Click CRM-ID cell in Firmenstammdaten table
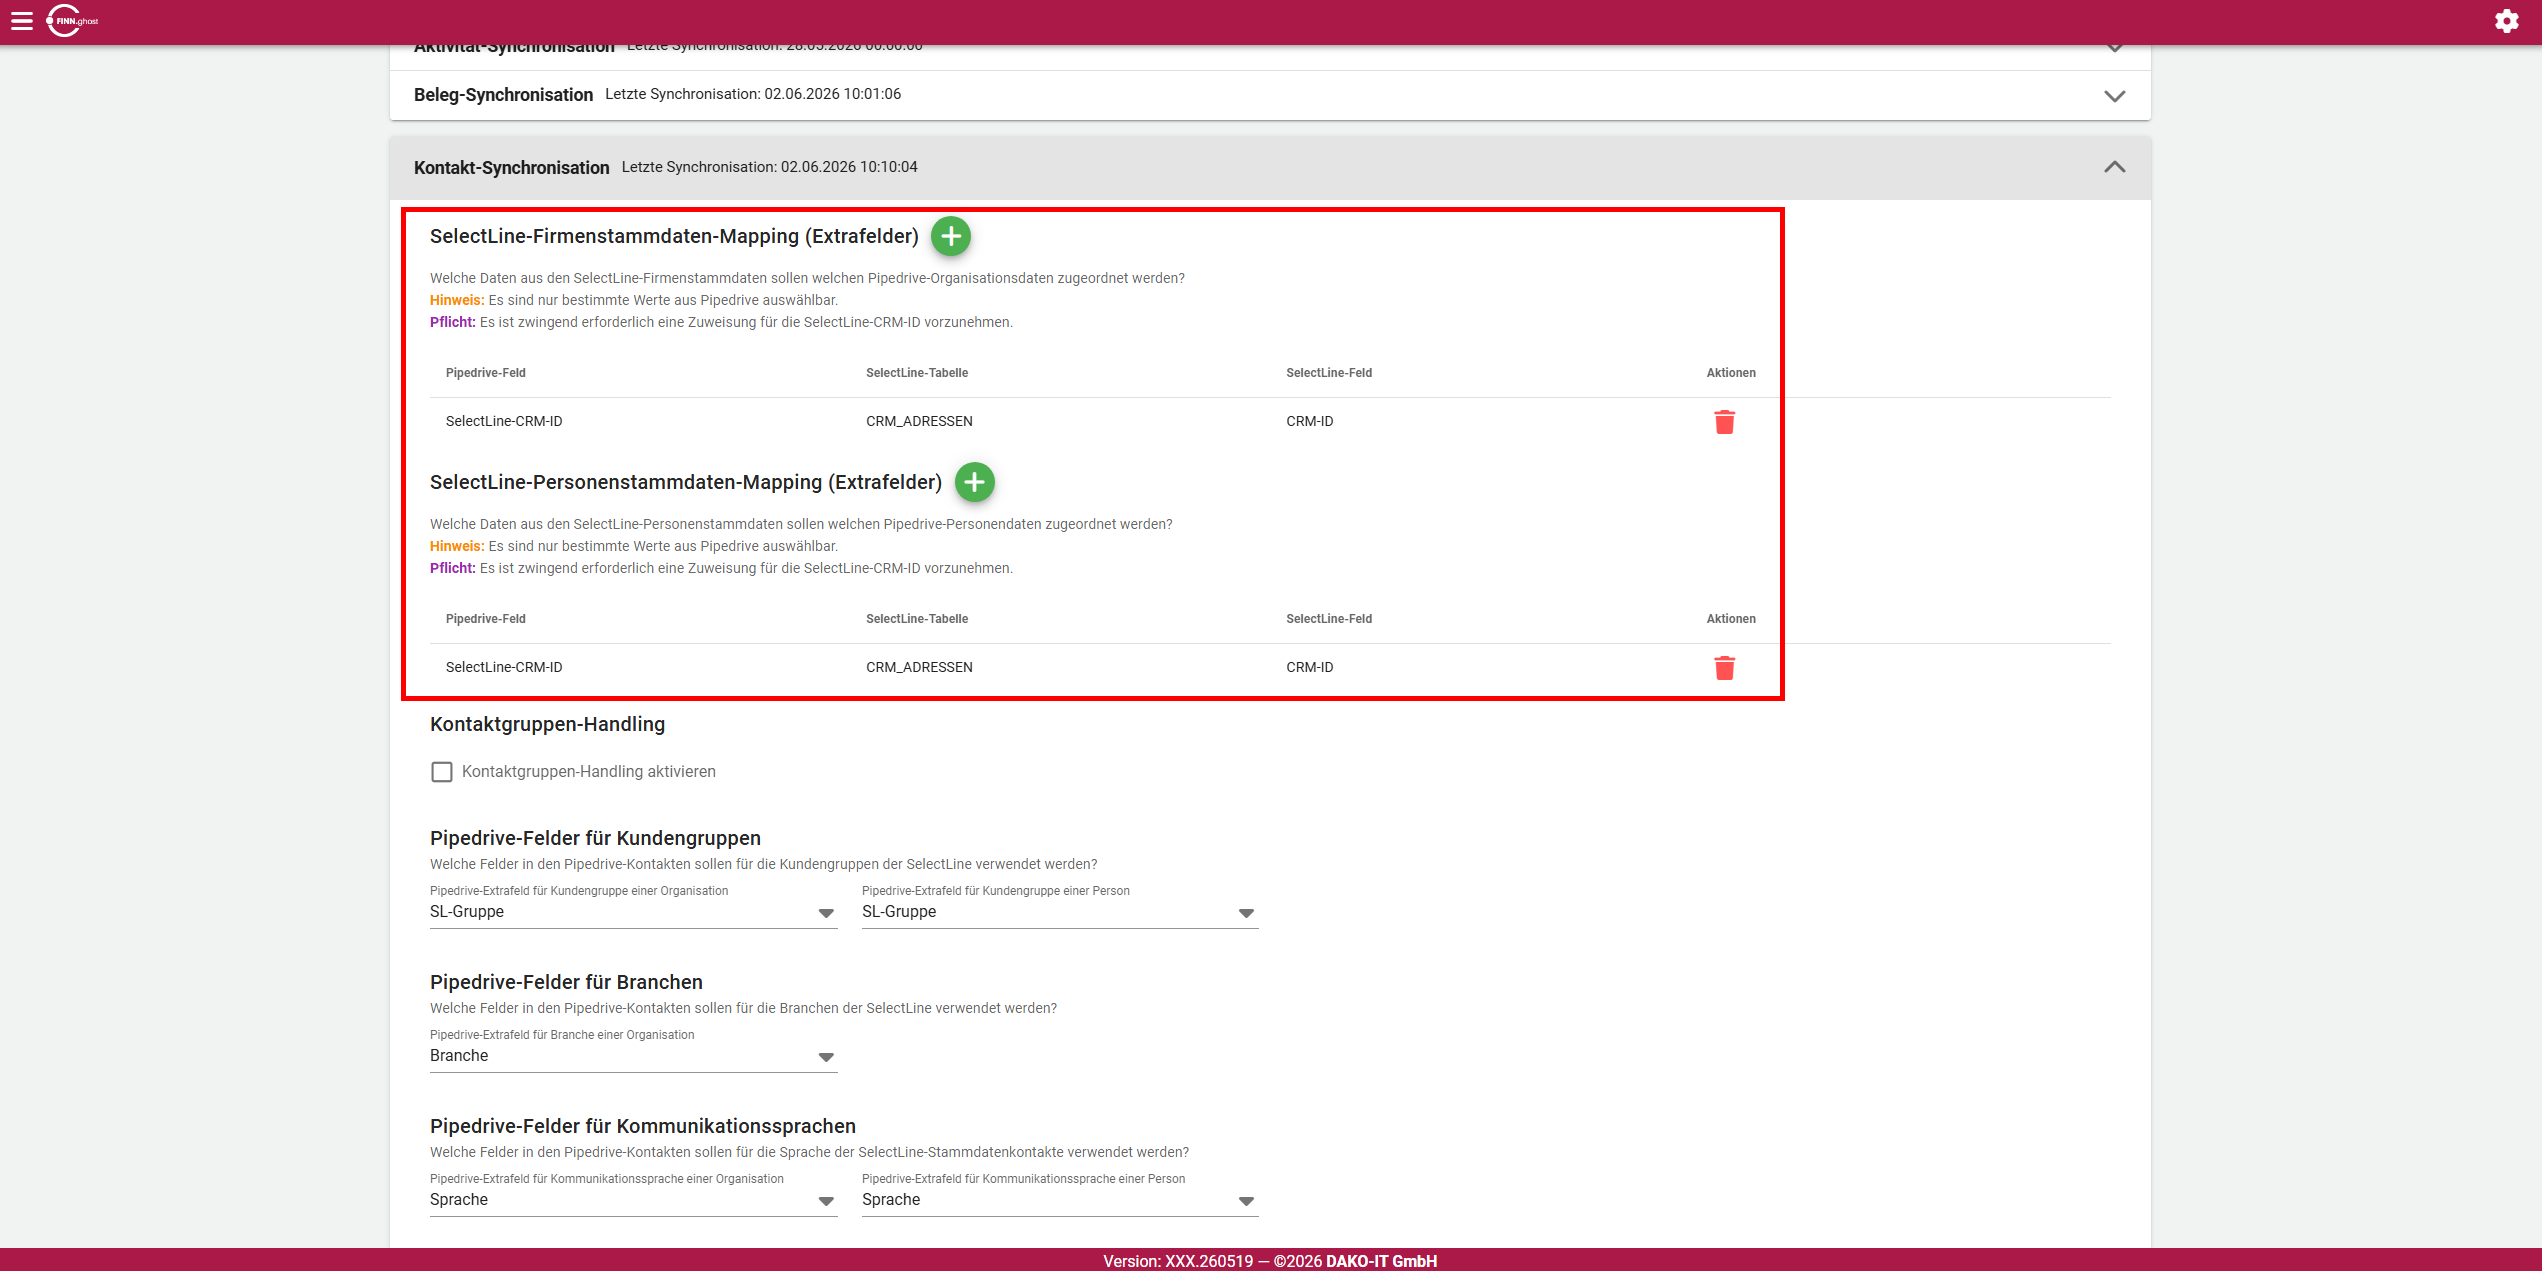The width and height of the screenshot is (2542, 1271). [x=1310, y=421]
